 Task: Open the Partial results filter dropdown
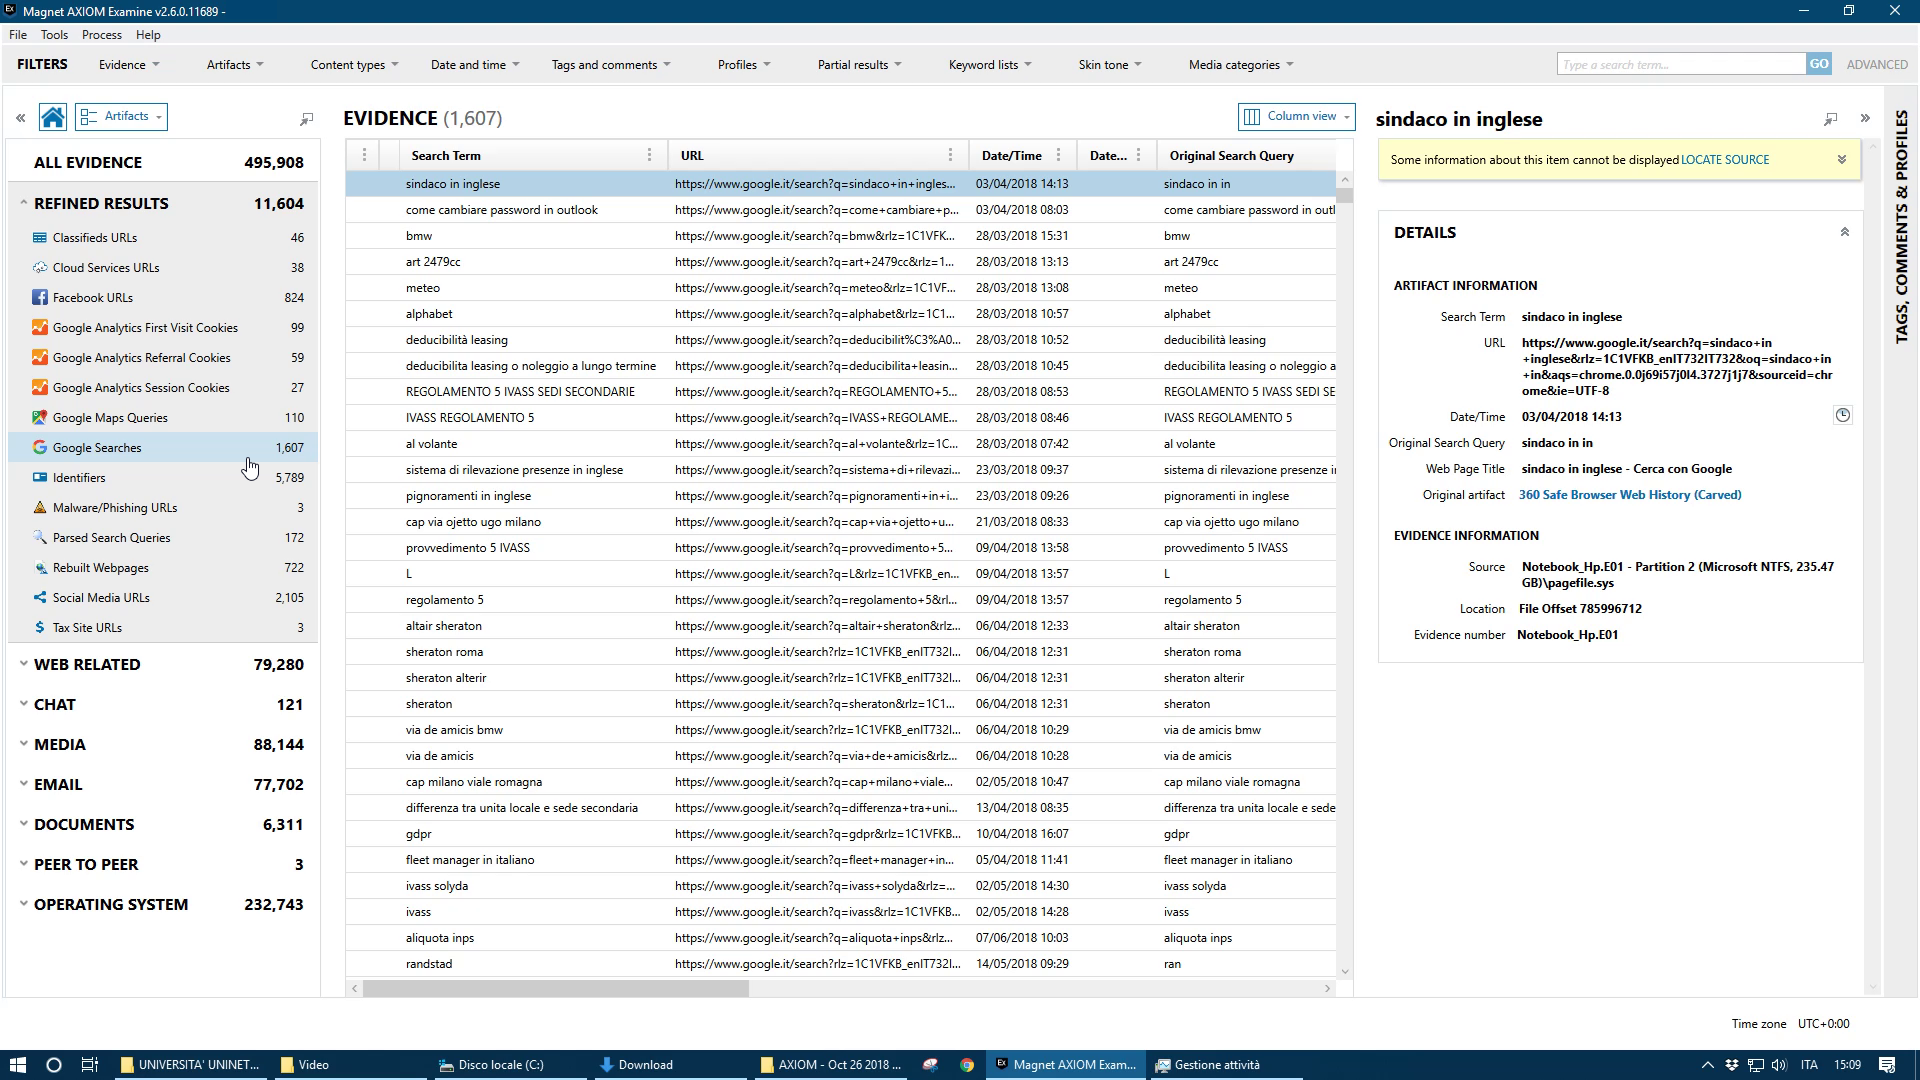tap(859, 65)
